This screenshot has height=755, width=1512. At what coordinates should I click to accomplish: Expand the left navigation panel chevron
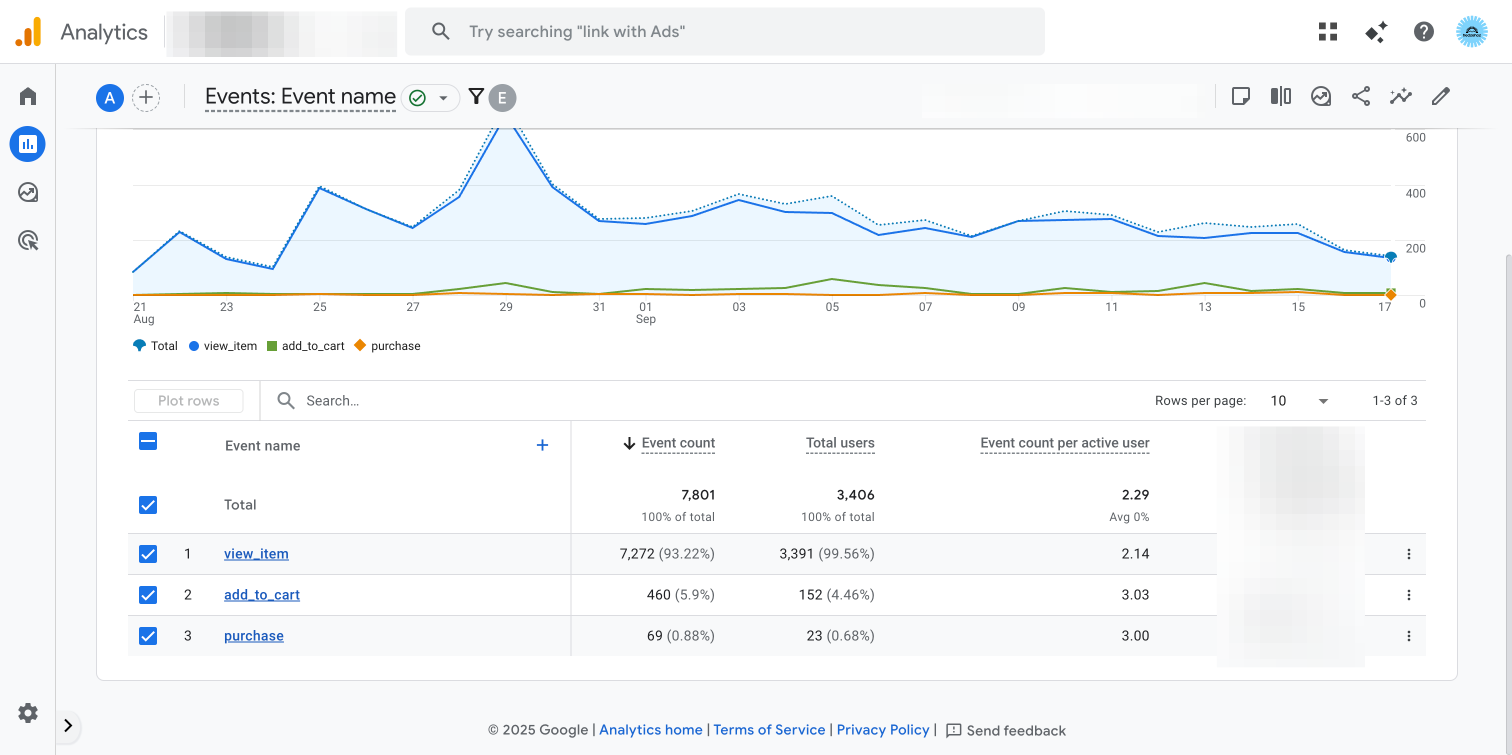tap(68, 726)
